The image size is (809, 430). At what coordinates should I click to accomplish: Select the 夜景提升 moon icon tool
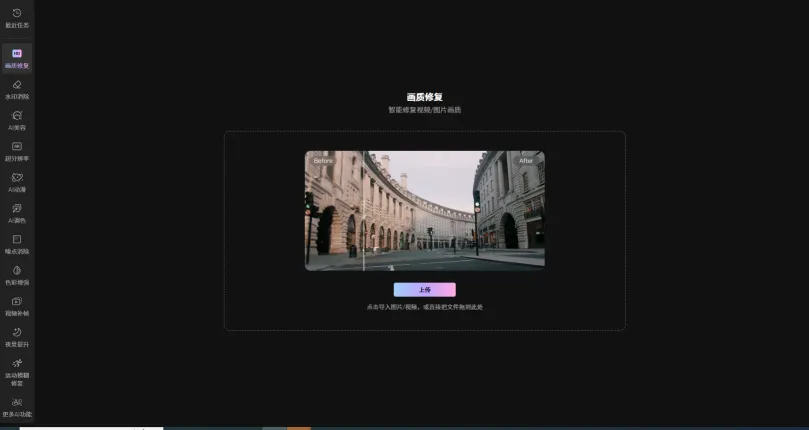17,338
